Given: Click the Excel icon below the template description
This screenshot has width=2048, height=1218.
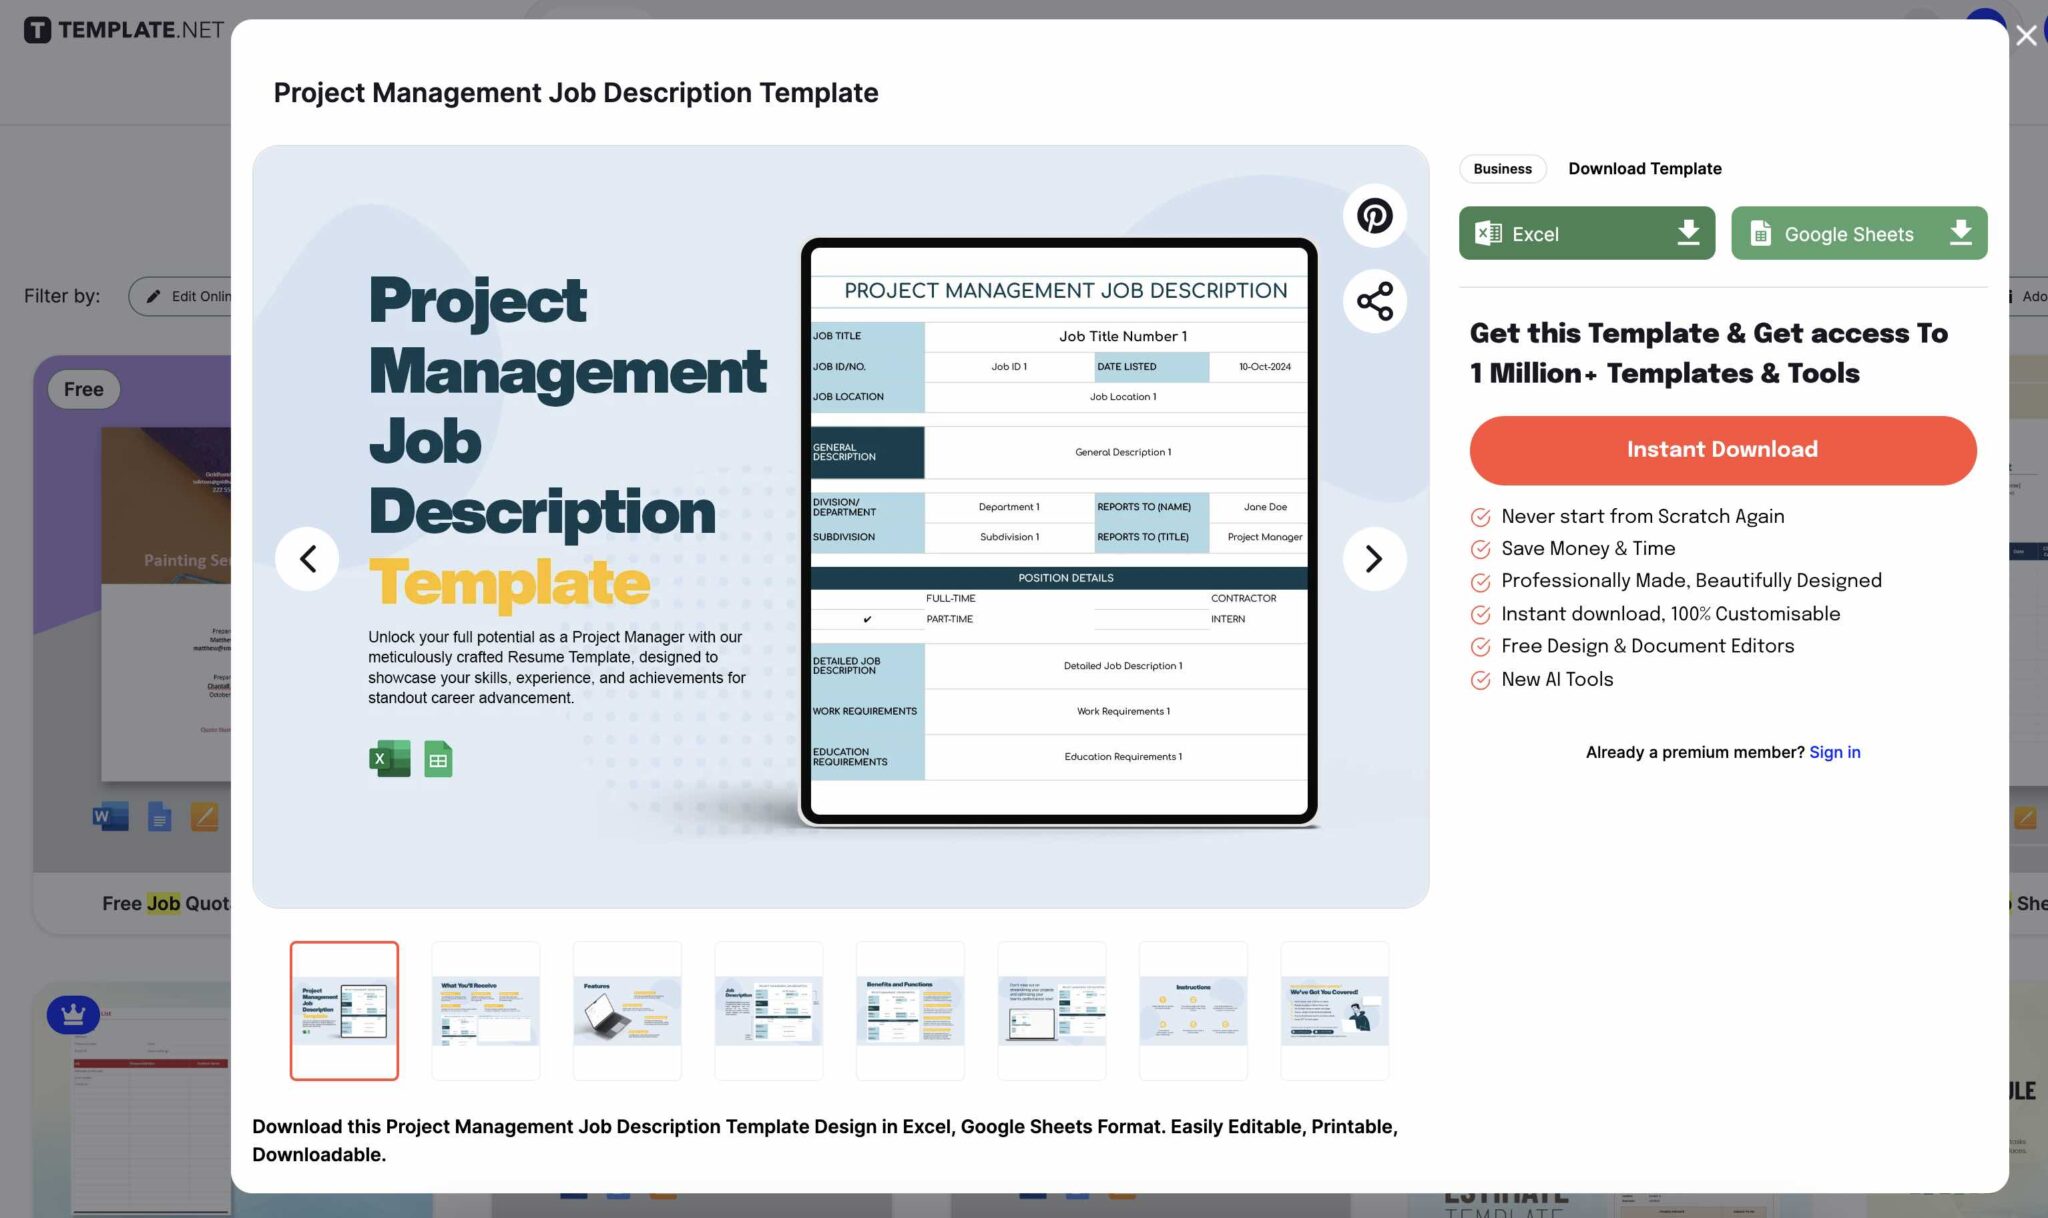Looking at the screenshot, I should [389, 758].
